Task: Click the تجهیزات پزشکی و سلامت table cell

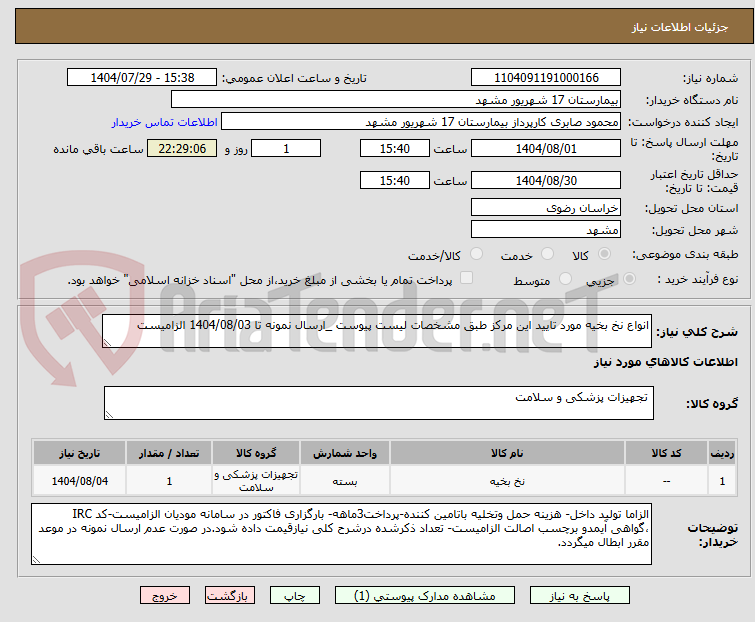Action: tap(256, 481)
